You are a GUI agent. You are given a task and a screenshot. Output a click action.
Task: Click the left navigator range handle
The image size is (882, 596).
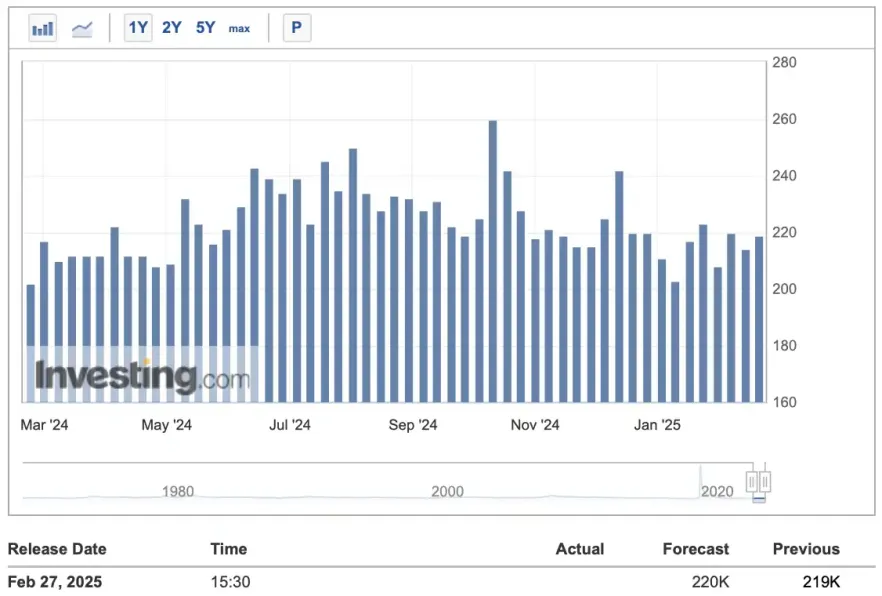(753, 482)
